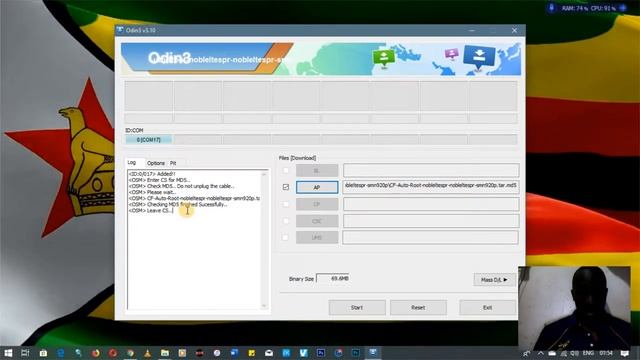Image resolution: width=640 pixels, height=360 pixels.
Task: Click the BL file button
Action: click(317, 170)
